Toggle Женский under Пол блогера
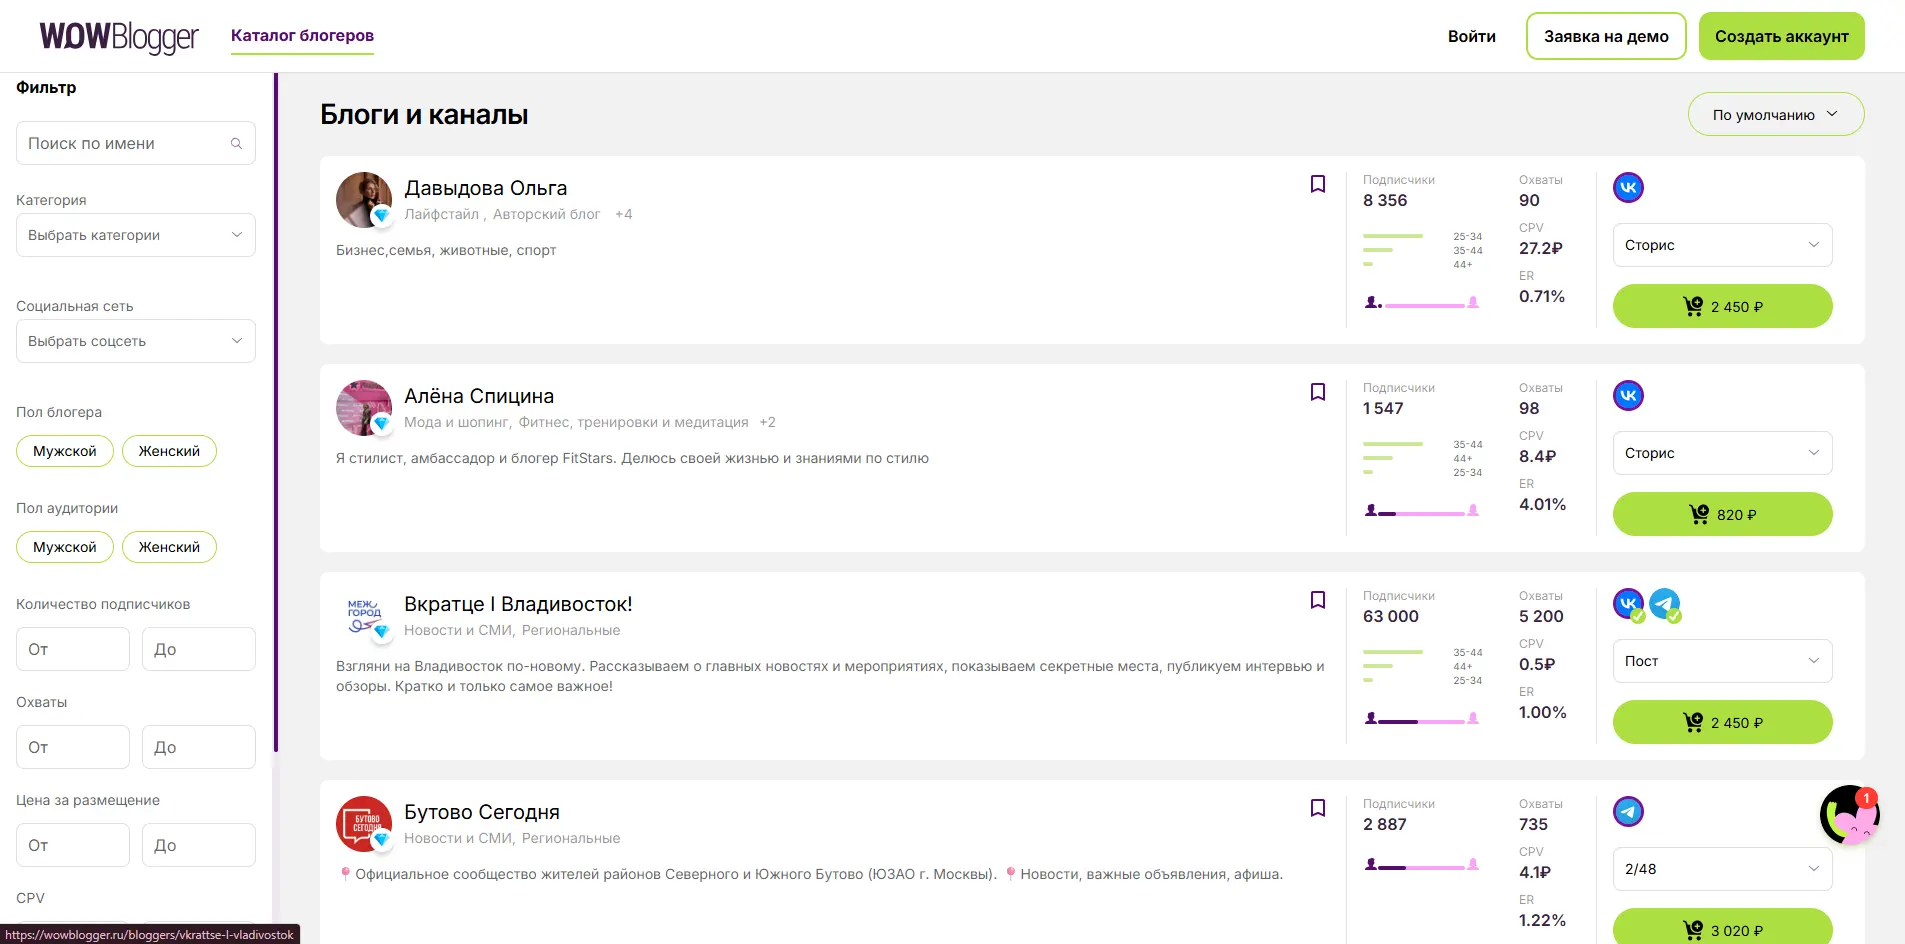This screenshot has width=1905, height=944. pyautogui.click(x=169, y=451)
